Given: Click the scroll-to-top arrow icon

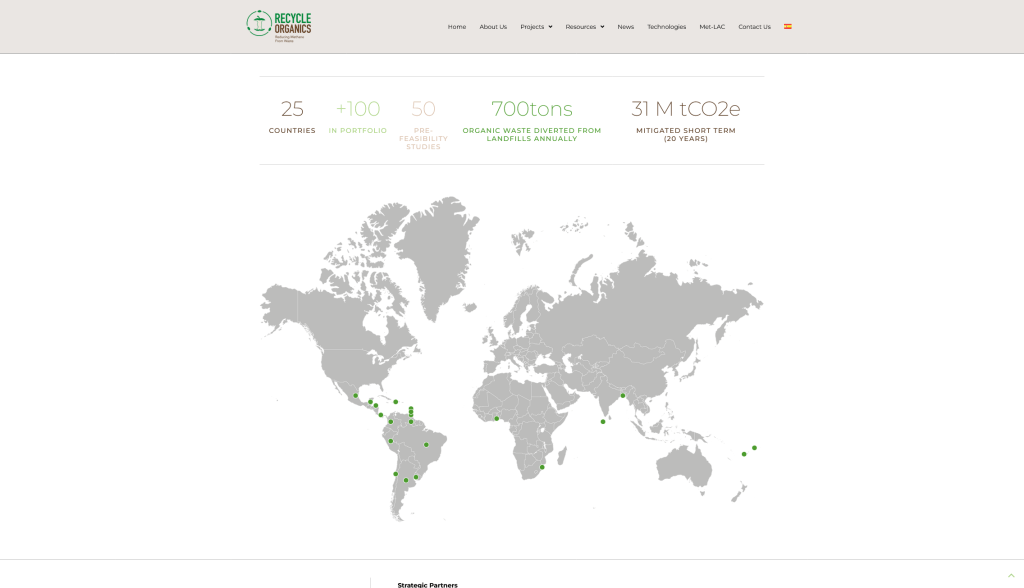Looking at the screenshot, I should [x=1011, y=575].
